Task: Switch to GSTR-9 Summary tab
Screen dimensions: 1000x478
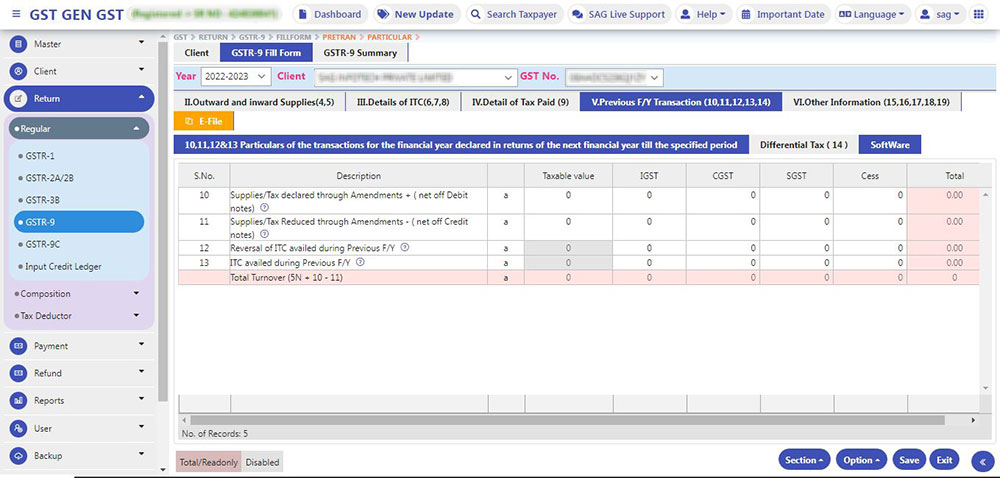Action: pyautogui.click(x=360, y=53)
